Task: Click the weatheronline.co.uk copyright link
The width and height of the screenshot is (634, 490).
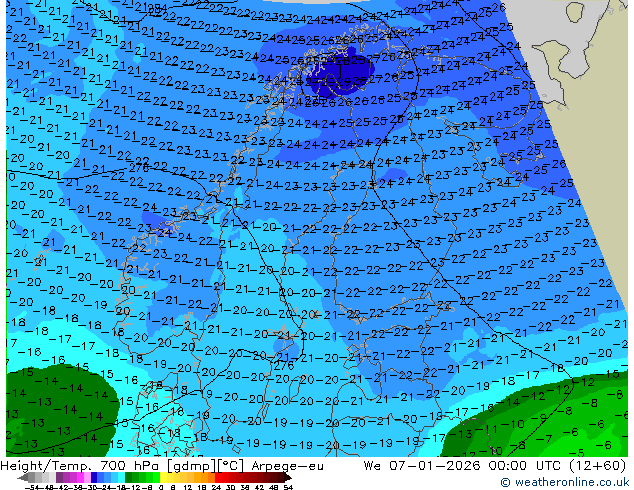Action: click(564, 482)
